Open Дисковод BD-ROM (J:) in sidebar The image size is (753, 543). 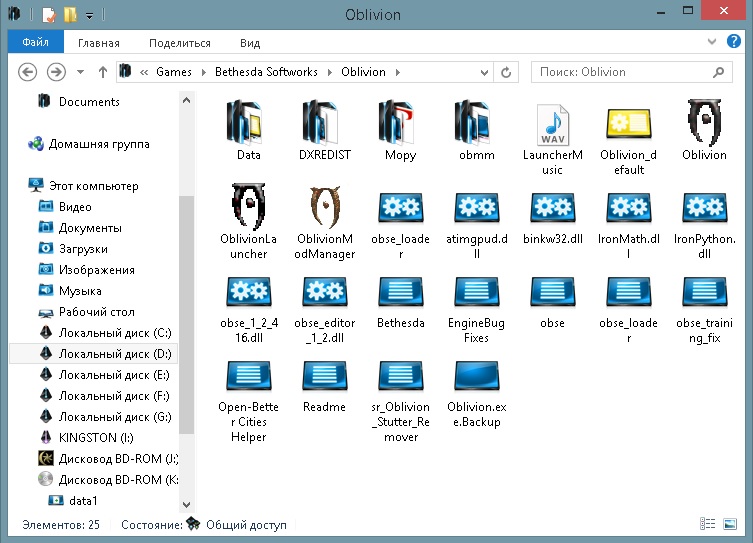click(118, 459)
